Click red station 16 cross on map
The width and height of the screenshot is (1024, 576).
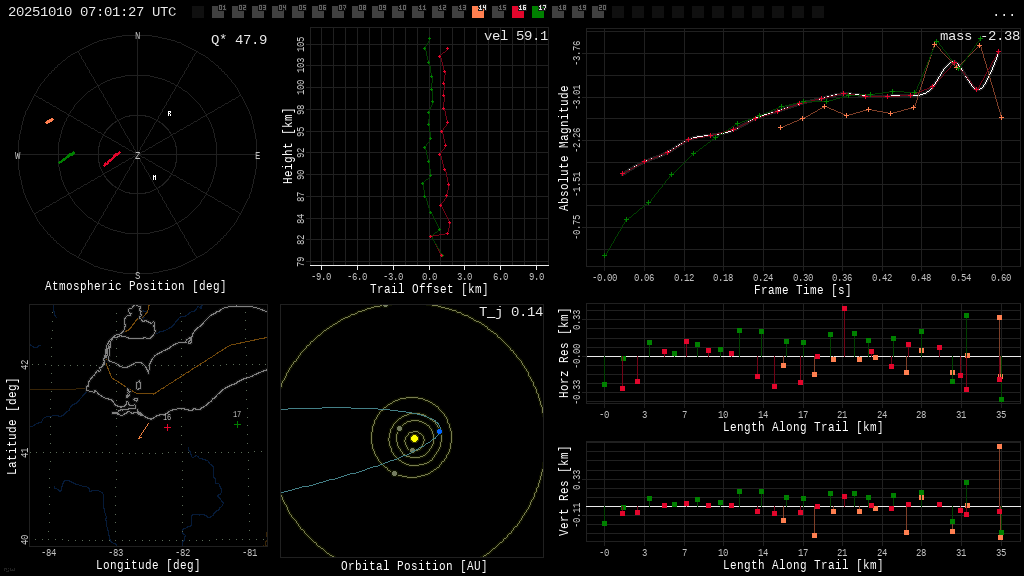pyautogui.click(x=167, y=427)
